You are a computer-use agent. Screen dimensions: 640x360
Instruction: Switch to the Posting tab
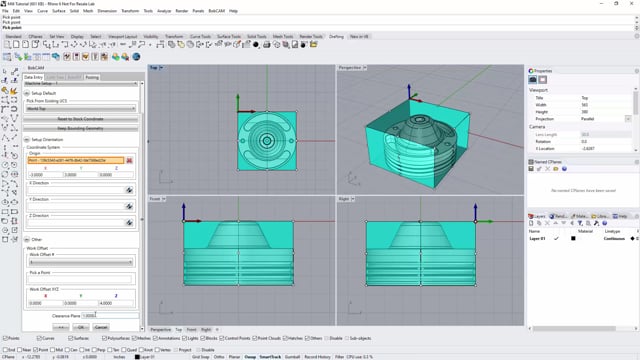[92, 77]
